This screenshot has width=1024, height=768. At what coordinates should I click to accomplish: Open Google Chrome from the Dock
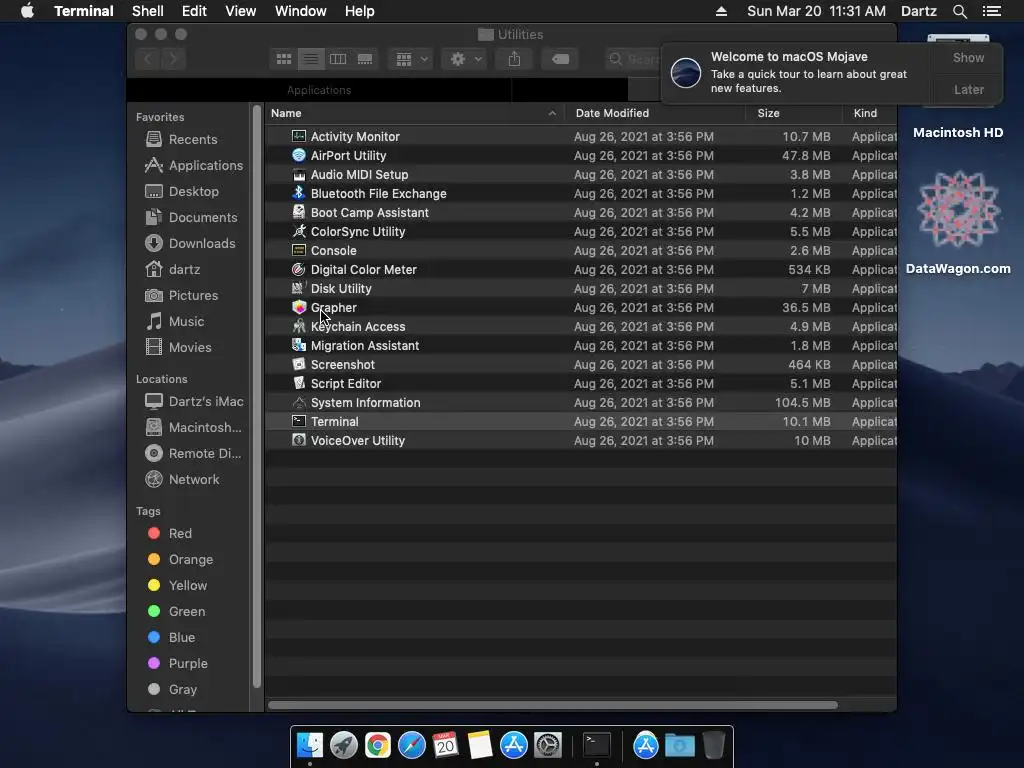point(377,745)
